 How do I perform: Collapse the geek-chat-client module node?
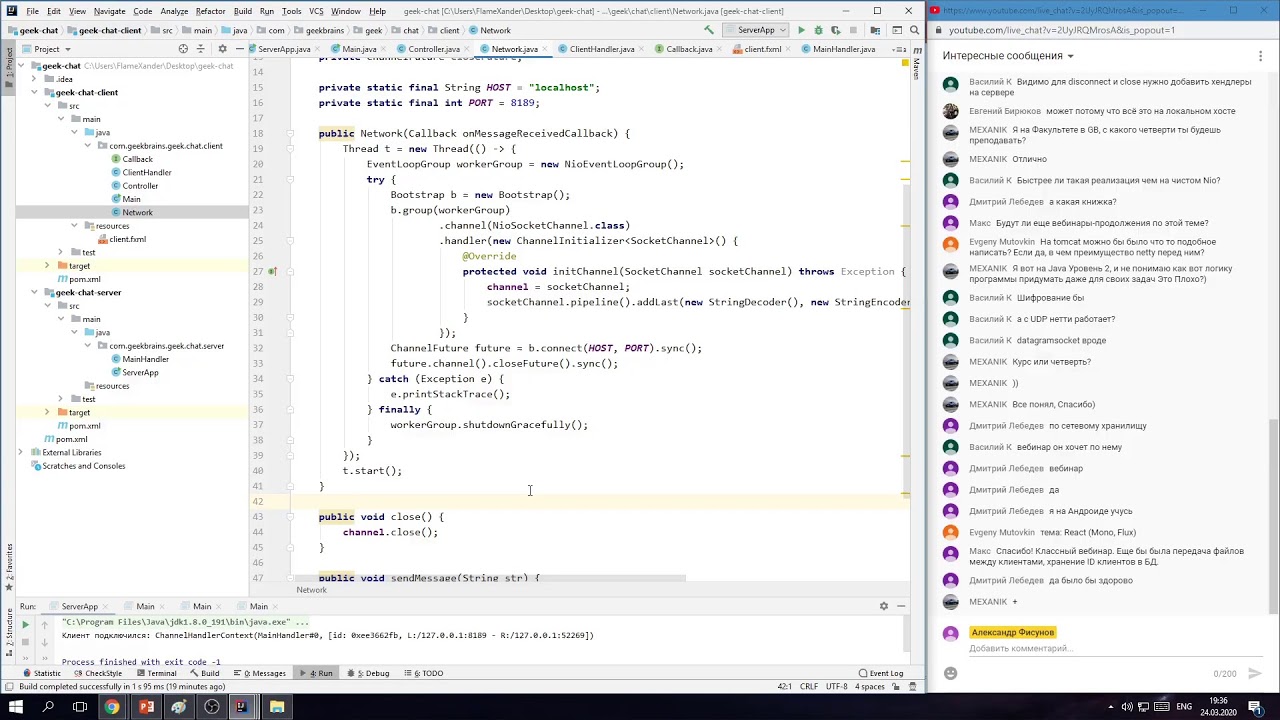tap(34, 93)
